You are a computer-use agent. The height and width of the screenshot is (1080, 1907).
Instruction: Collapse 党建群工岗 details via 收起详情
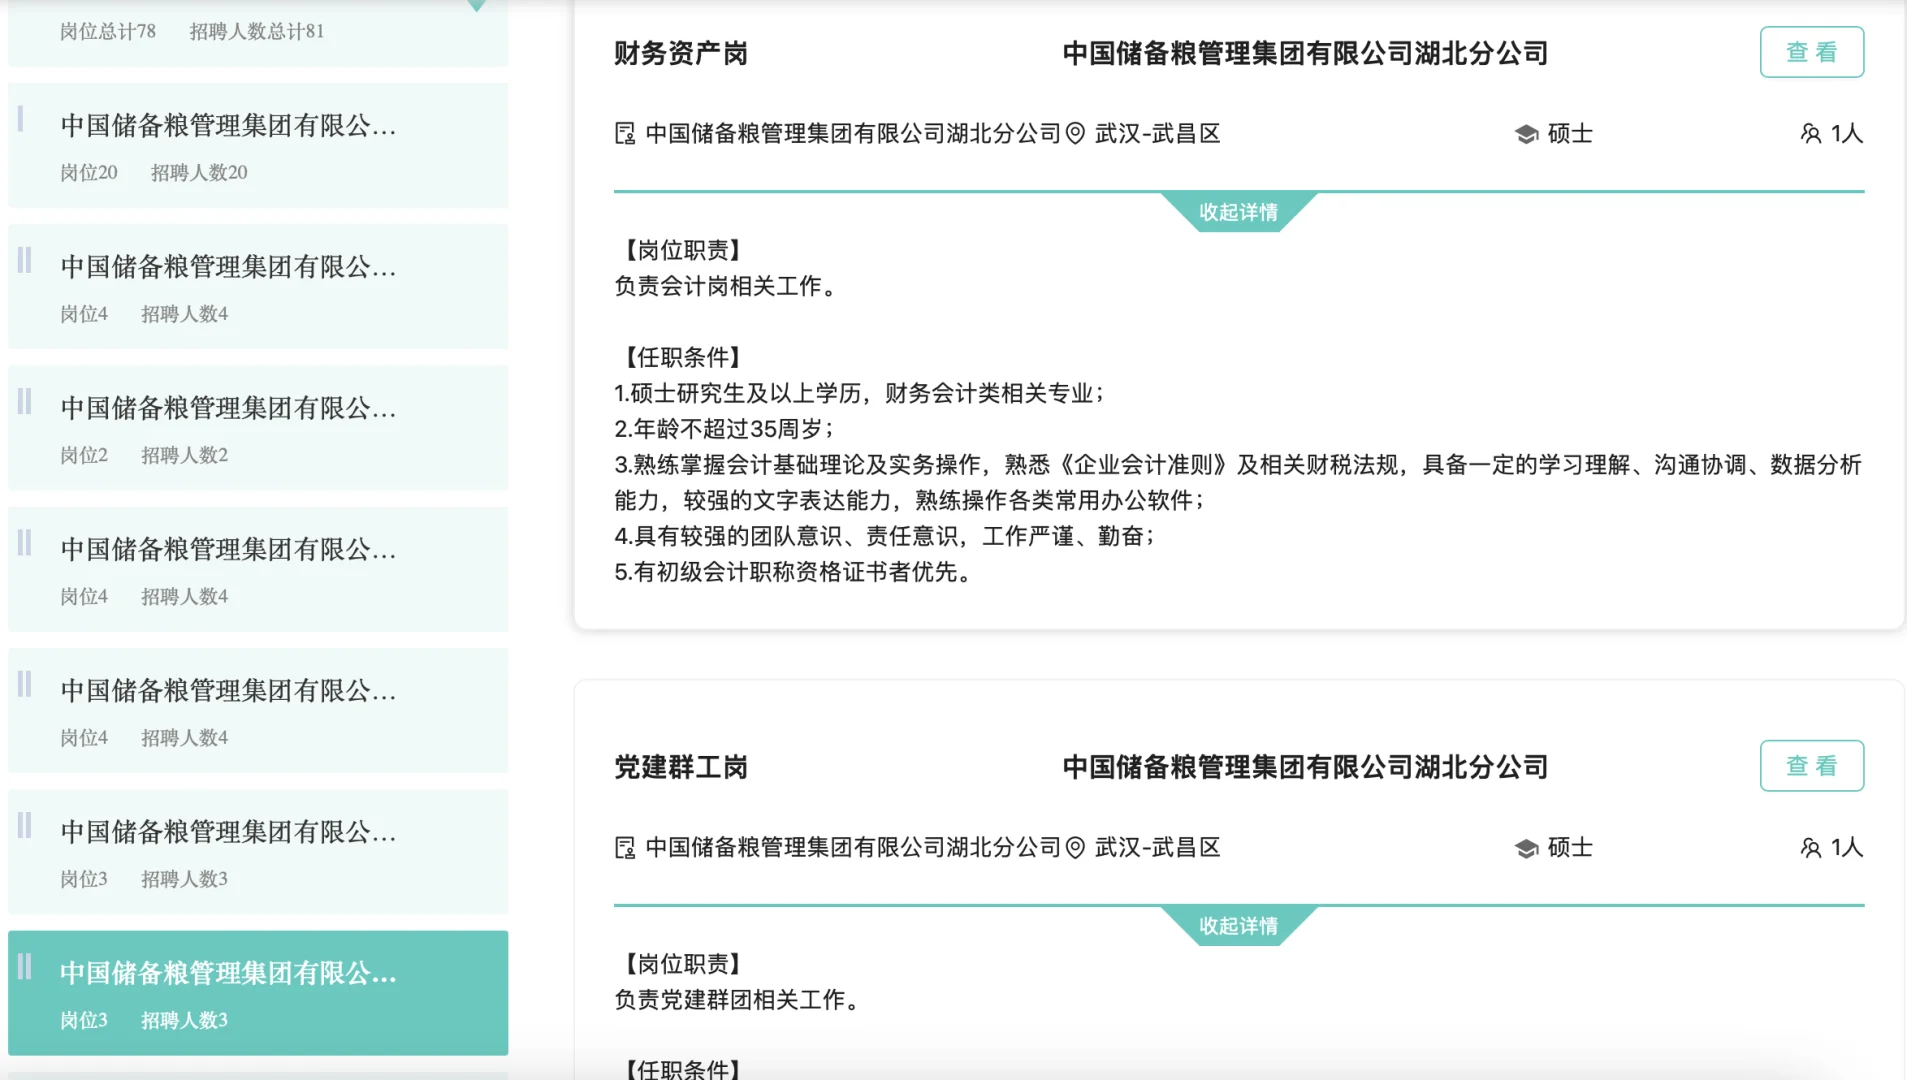point(1240,925)
